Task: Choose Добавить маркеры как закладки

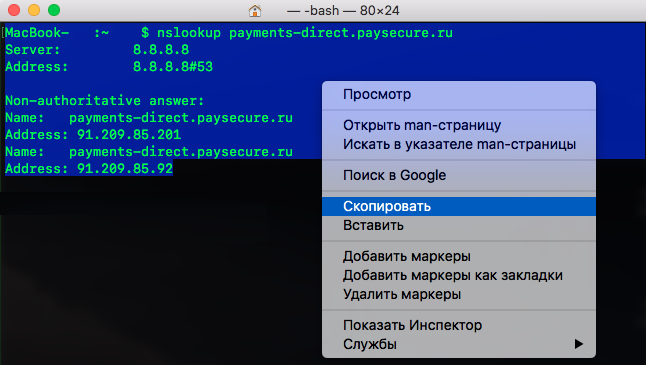Action: click(459, 275)
